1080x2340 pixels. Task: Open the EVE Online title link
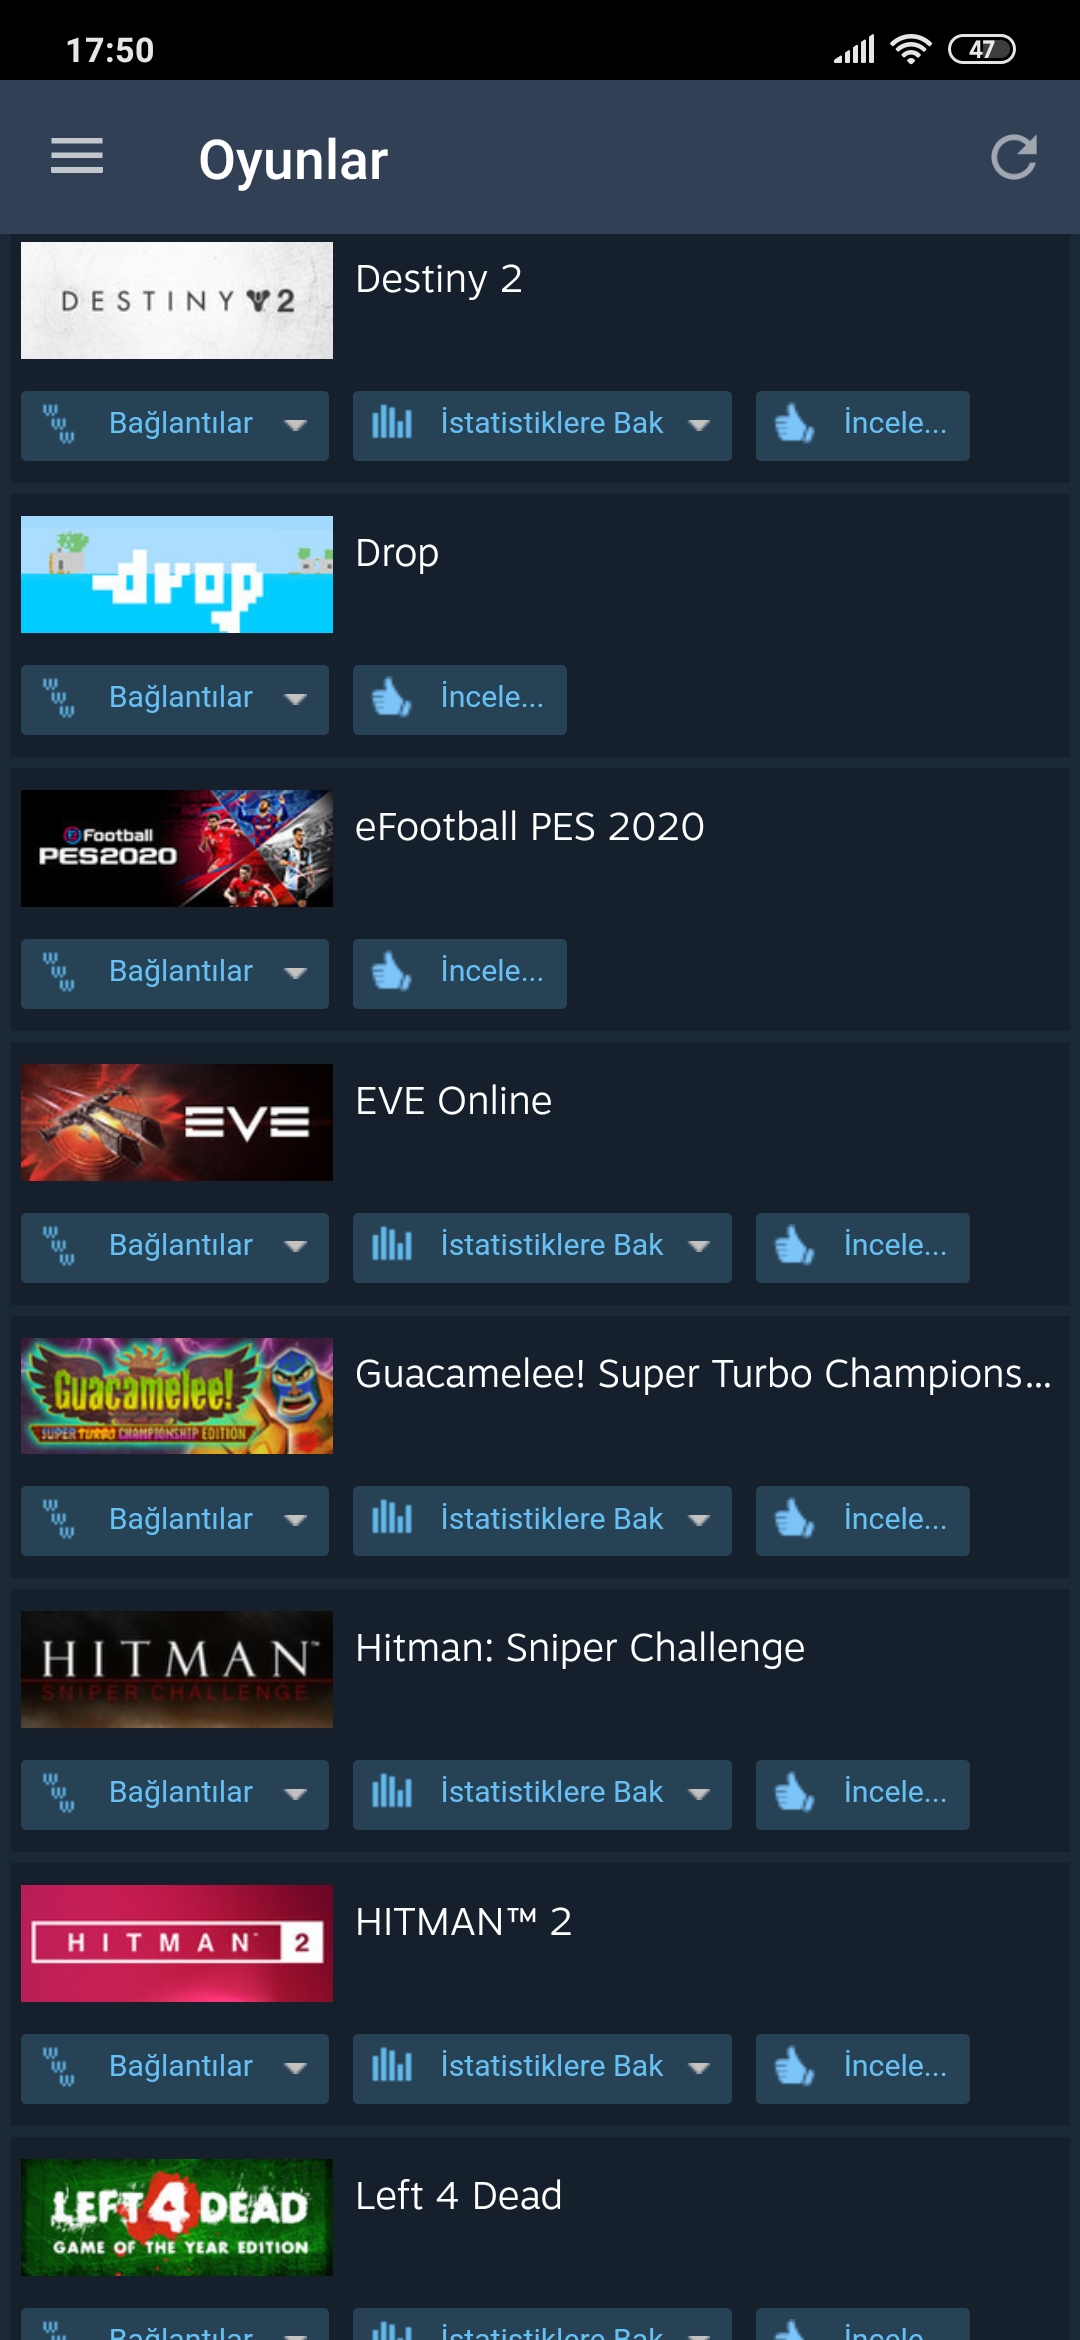click(453, 1100)
